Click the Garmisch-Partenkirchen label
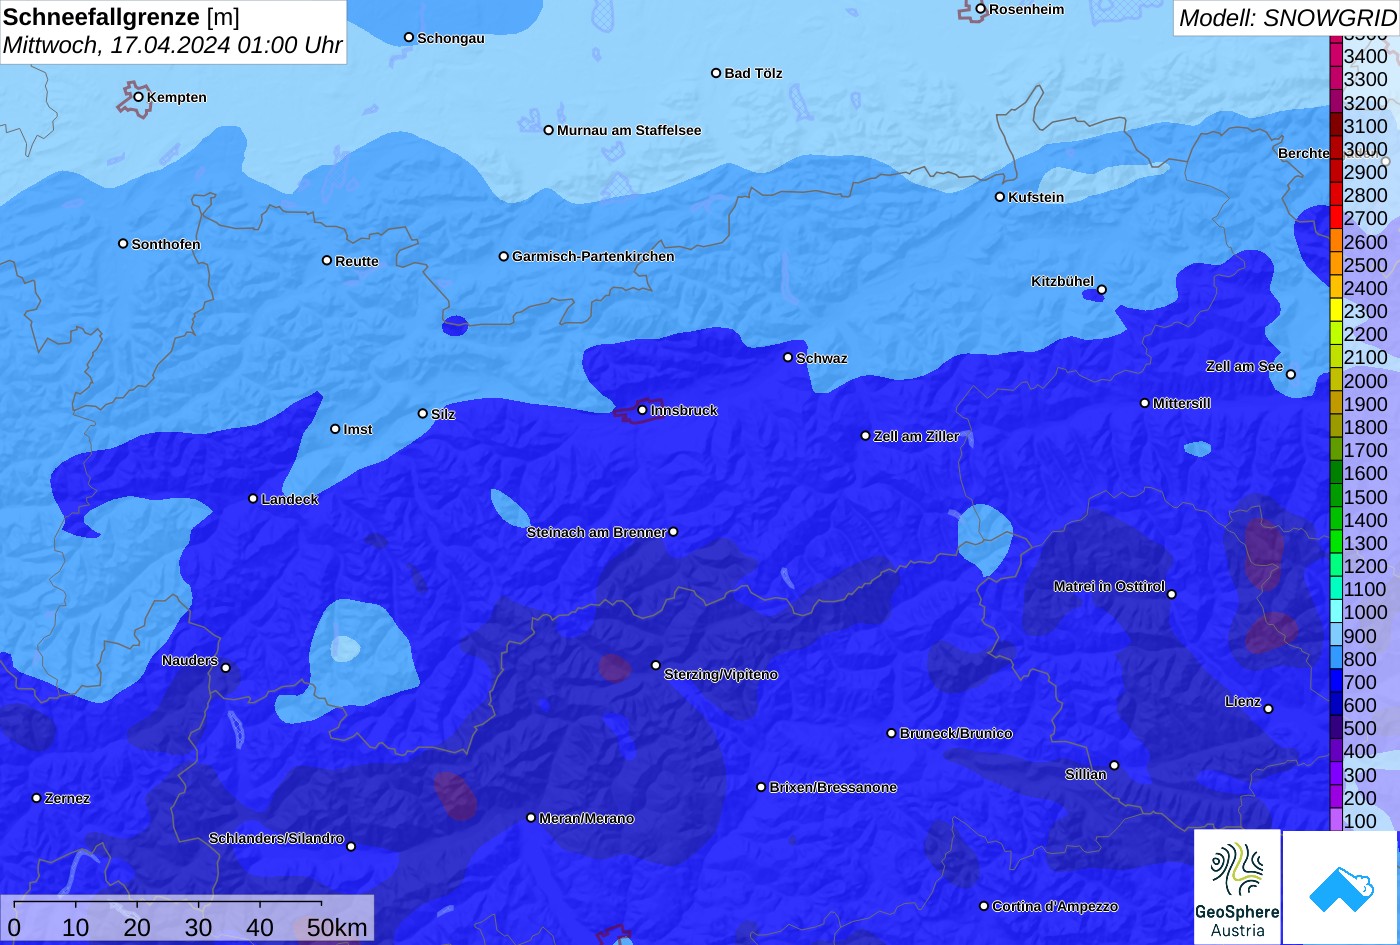Screen dimensions: 1400x945 click(593, 256)
